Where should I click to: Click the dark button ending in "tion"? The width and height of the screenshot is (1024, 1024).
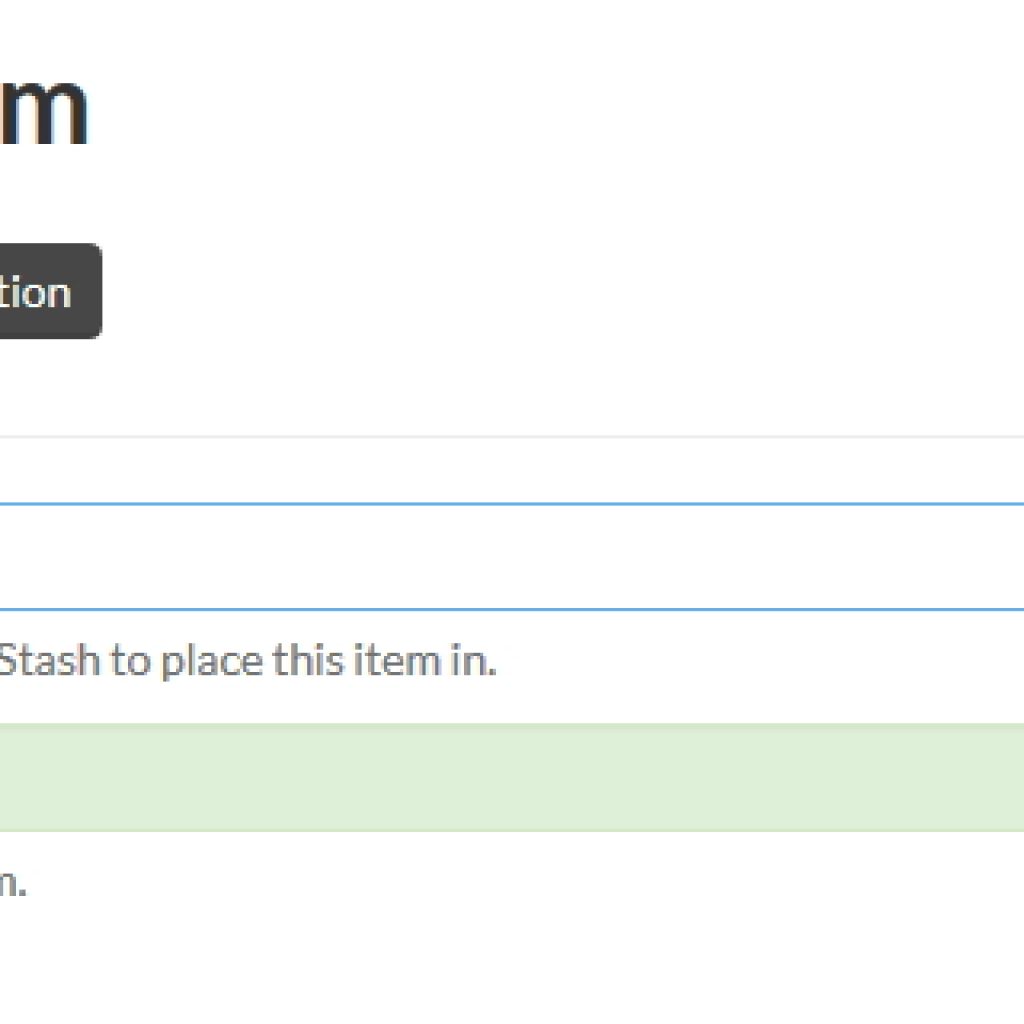pyautogui.click(x=50, y=291)
